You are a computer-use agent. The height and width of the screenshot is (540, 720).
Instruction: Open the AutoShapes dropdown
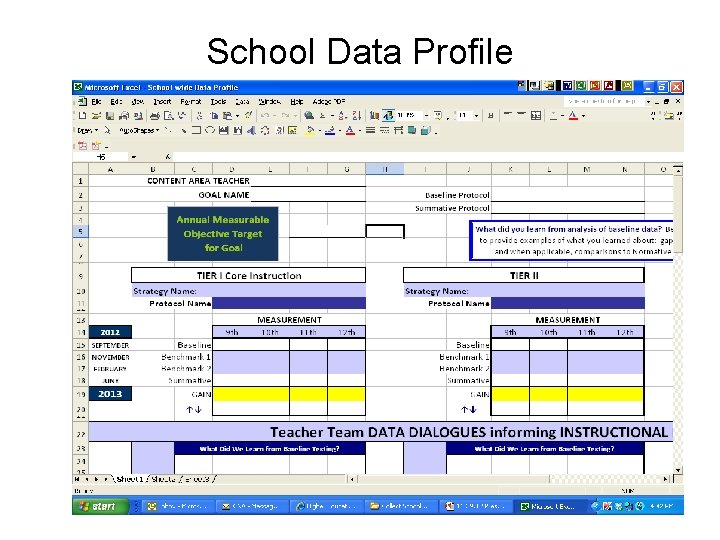pyautogui.click(x=139, y=131)
